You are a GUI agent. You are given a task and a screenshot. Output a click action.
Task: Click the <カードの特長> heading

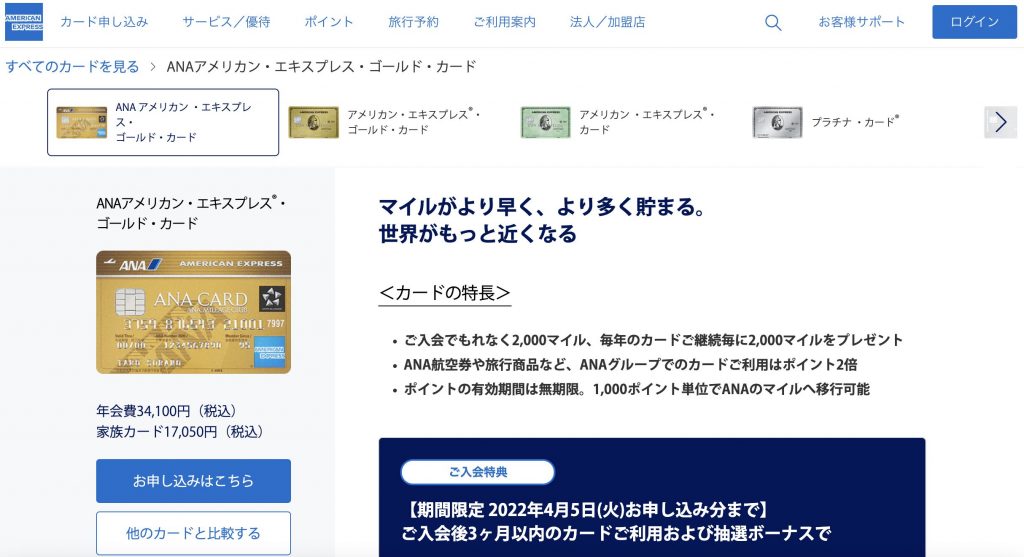[x=445, y=293]
